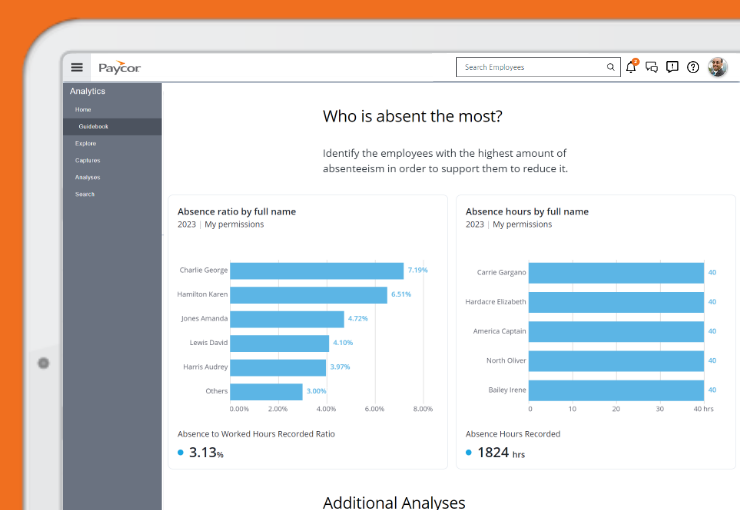
Task: Click the Charlie George name label
Action: [x=203, y=270]
